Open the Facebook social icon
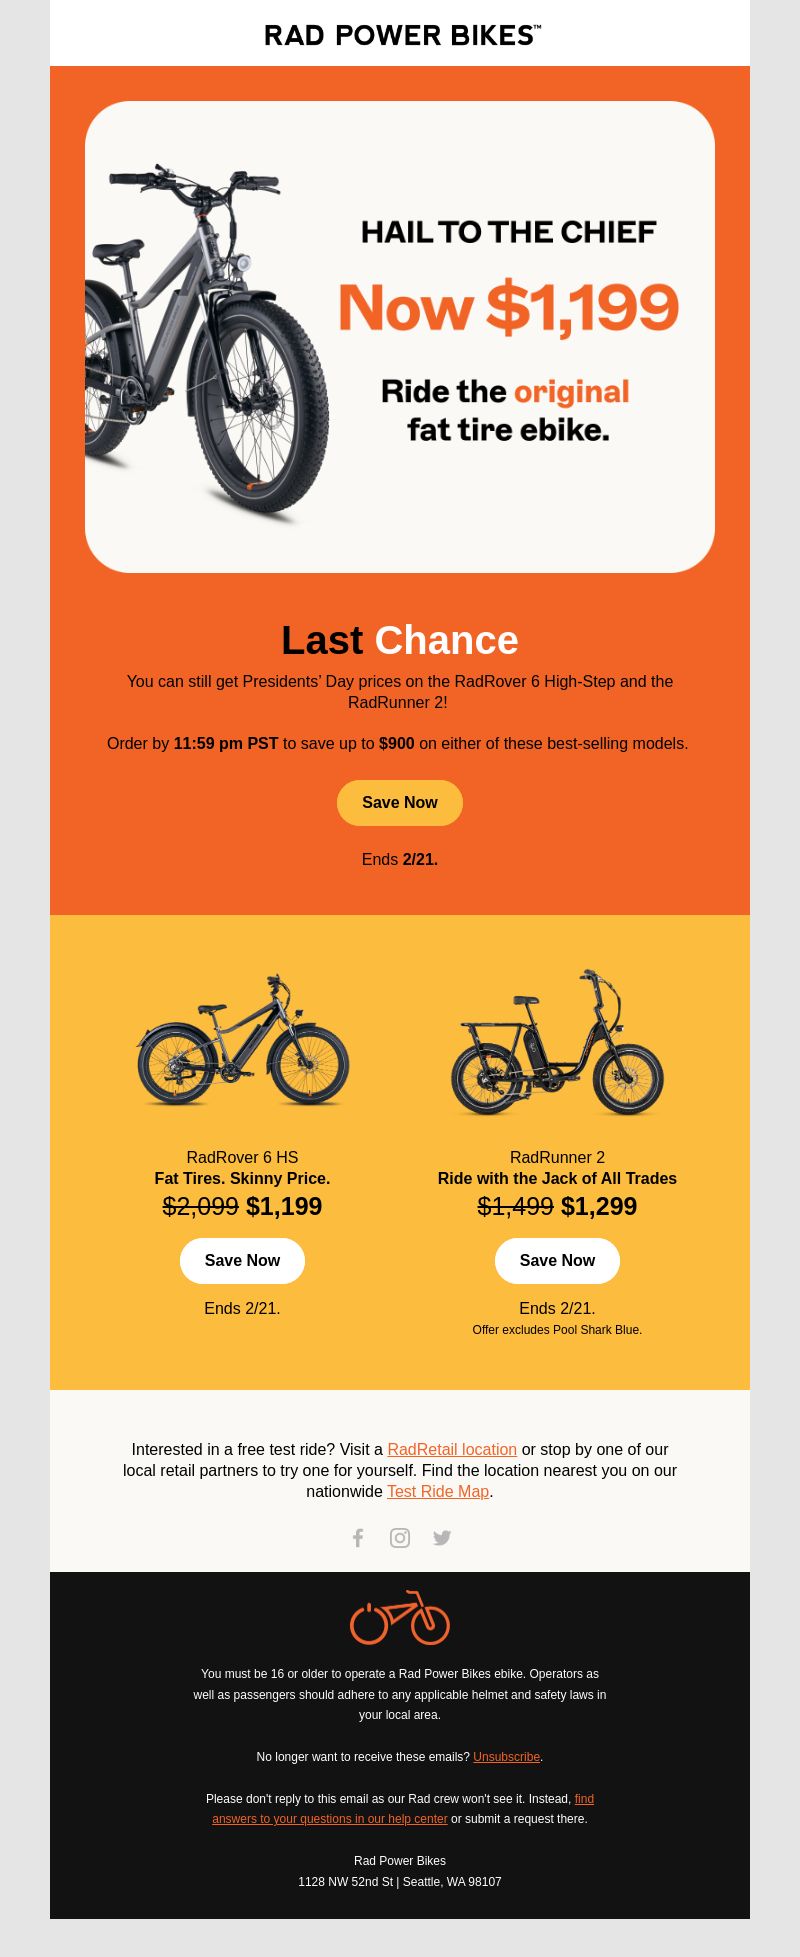 358,1538
